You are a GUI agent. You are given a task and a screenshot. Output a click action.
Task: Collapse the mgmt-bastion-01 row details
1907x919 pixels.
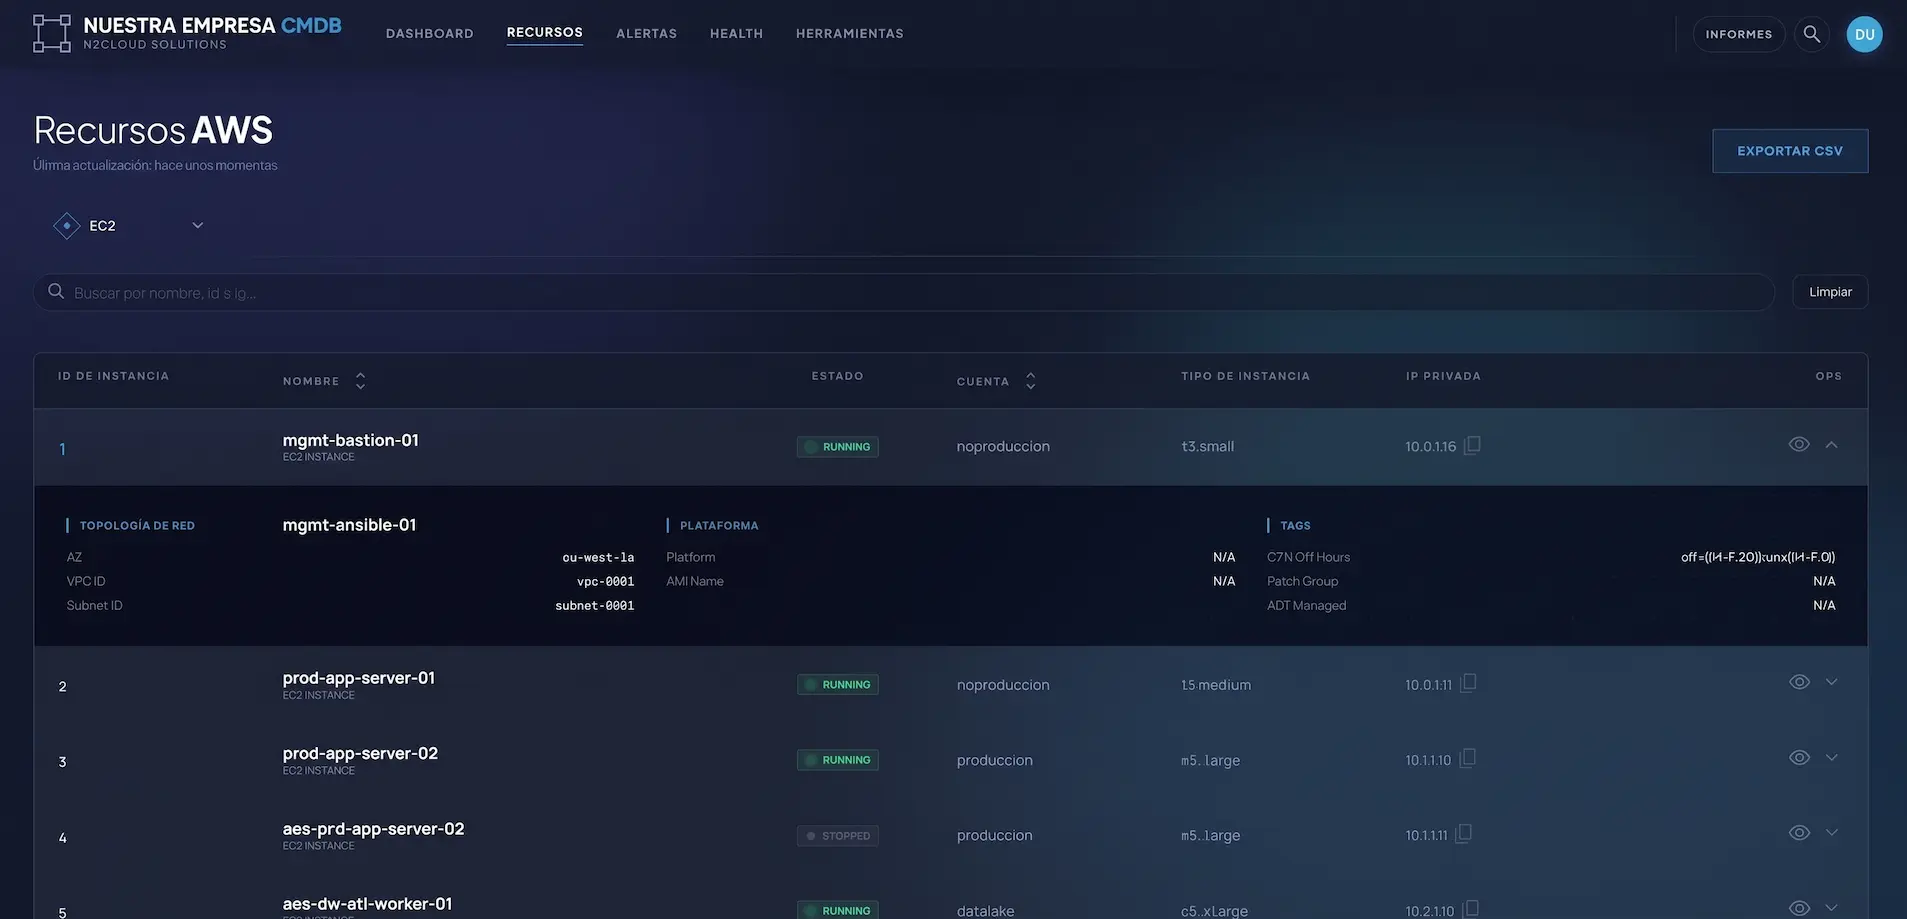(x=1831, y=445)
